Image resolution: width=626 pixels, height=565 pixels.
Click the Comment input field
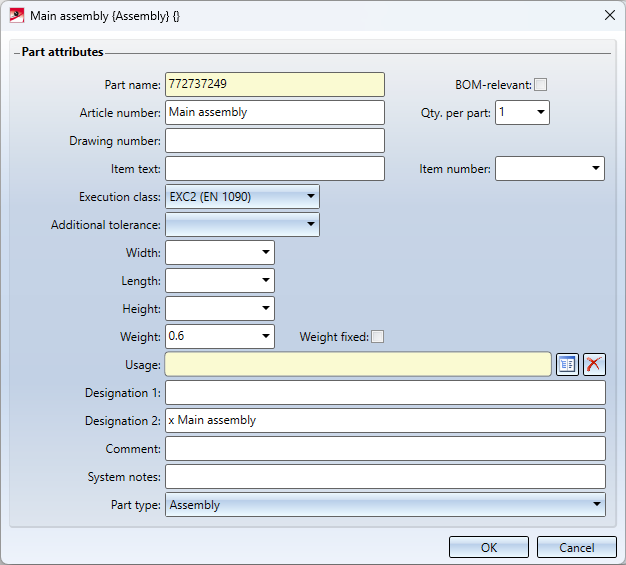tap(385, 449)
